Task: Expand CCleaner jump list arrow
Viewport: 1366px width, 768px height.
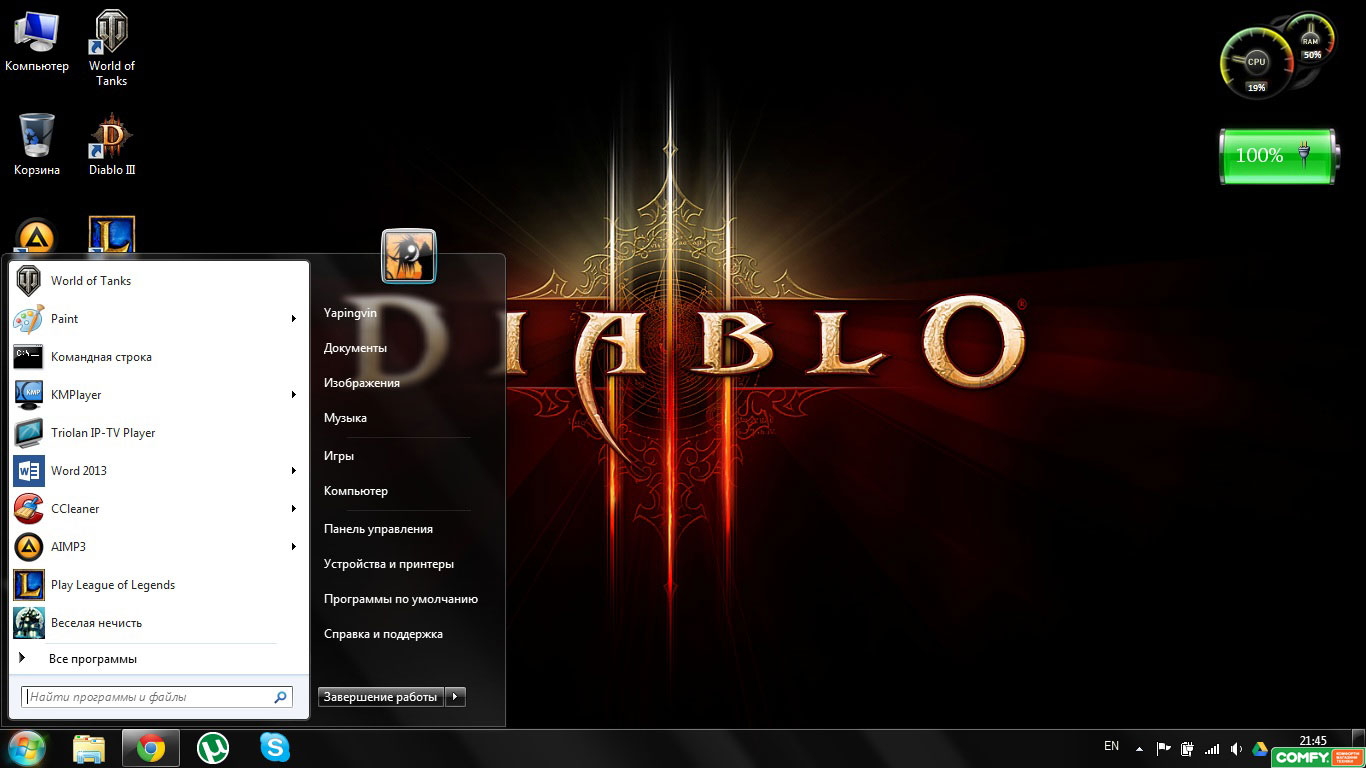Action: [294, 509]
